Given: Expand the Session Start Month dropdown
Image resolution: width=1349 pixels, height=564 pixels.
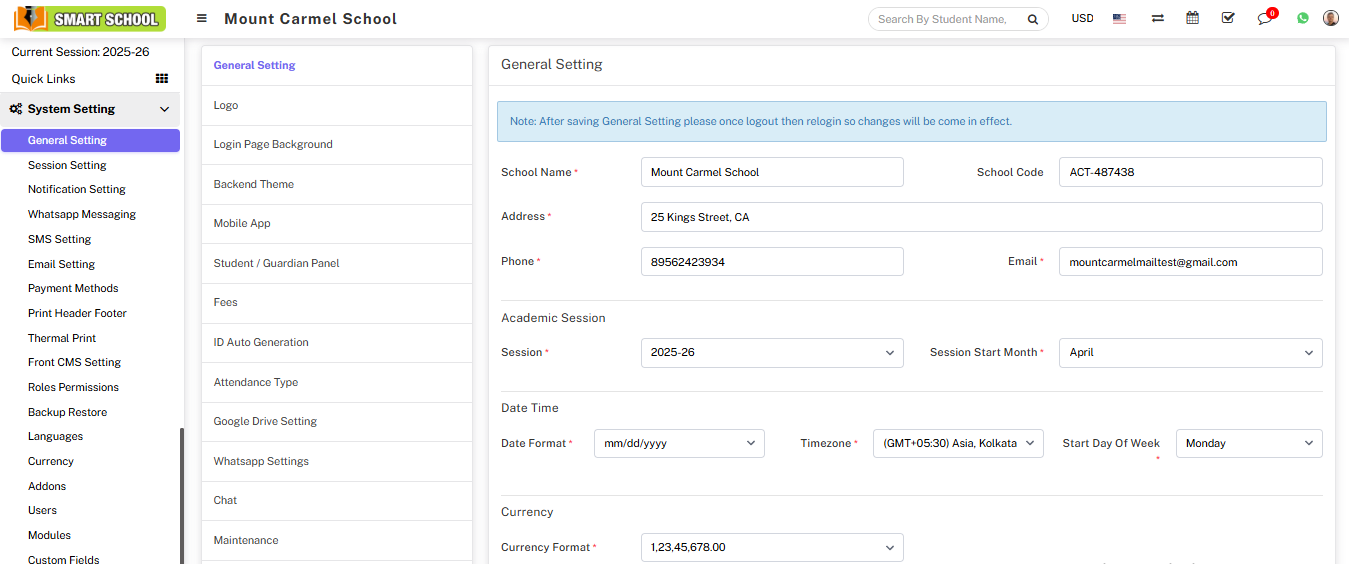Looking at the screenshot, I should click(x=1190, y=353).
